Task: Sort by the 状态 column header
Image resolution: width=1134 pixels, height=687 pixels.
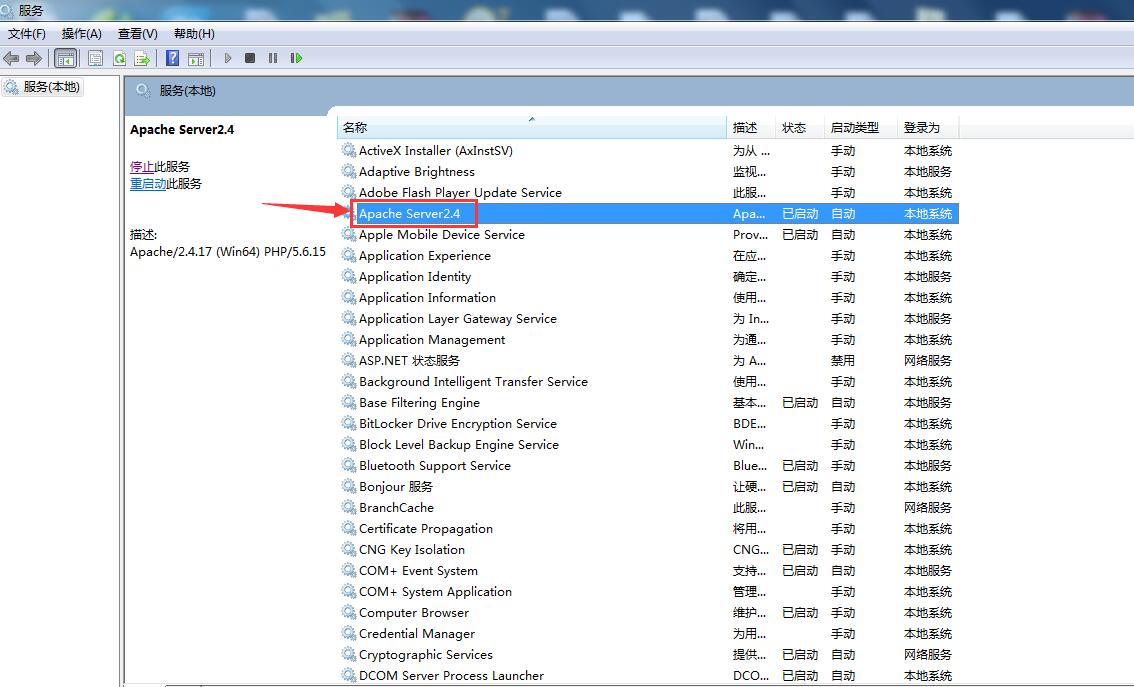Action: 800,127
